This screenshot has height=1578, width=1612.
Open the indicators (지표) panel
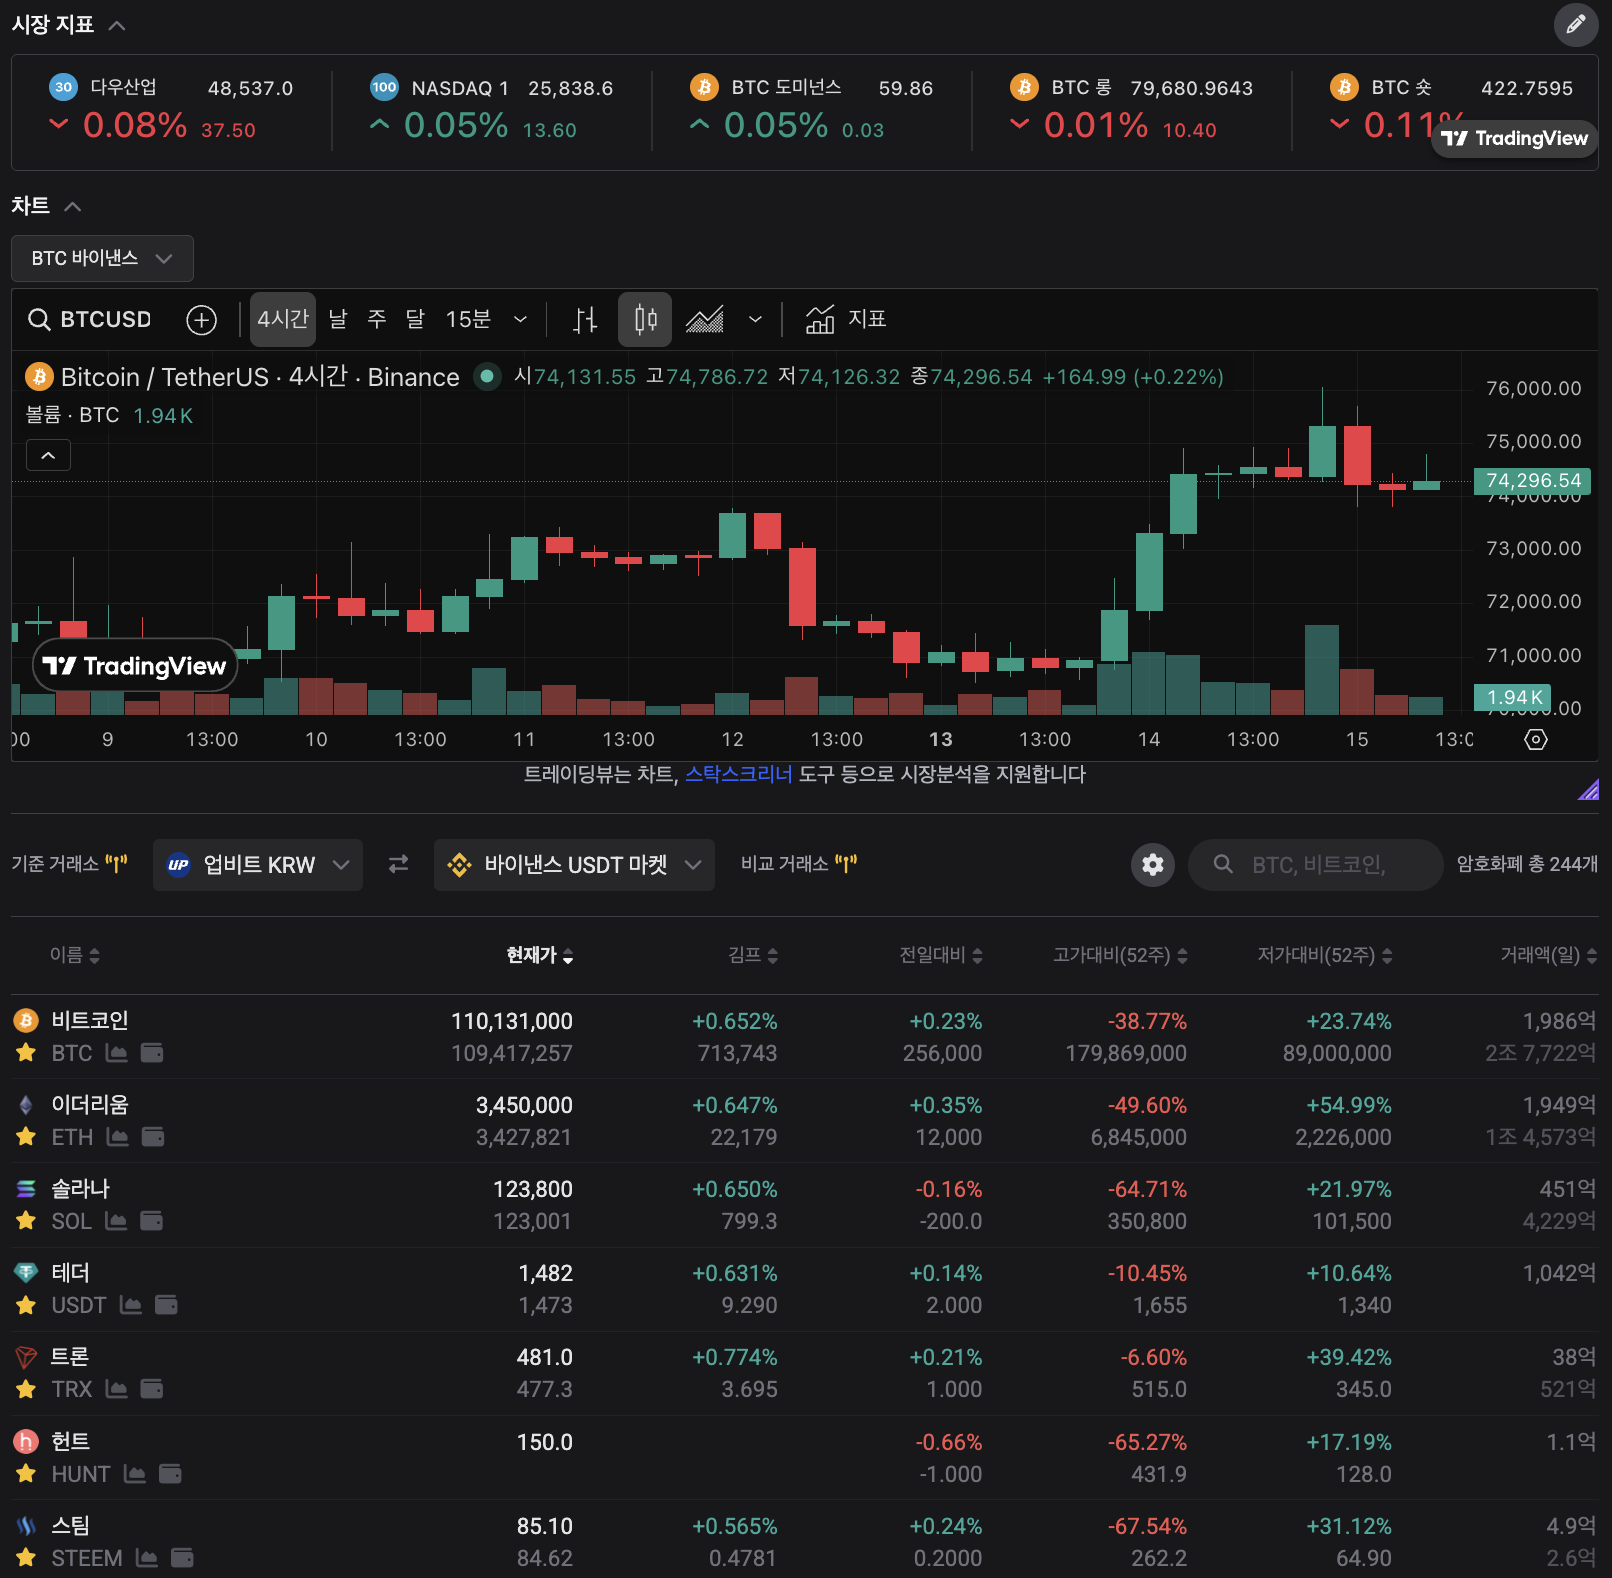click(x=846, y=319)
